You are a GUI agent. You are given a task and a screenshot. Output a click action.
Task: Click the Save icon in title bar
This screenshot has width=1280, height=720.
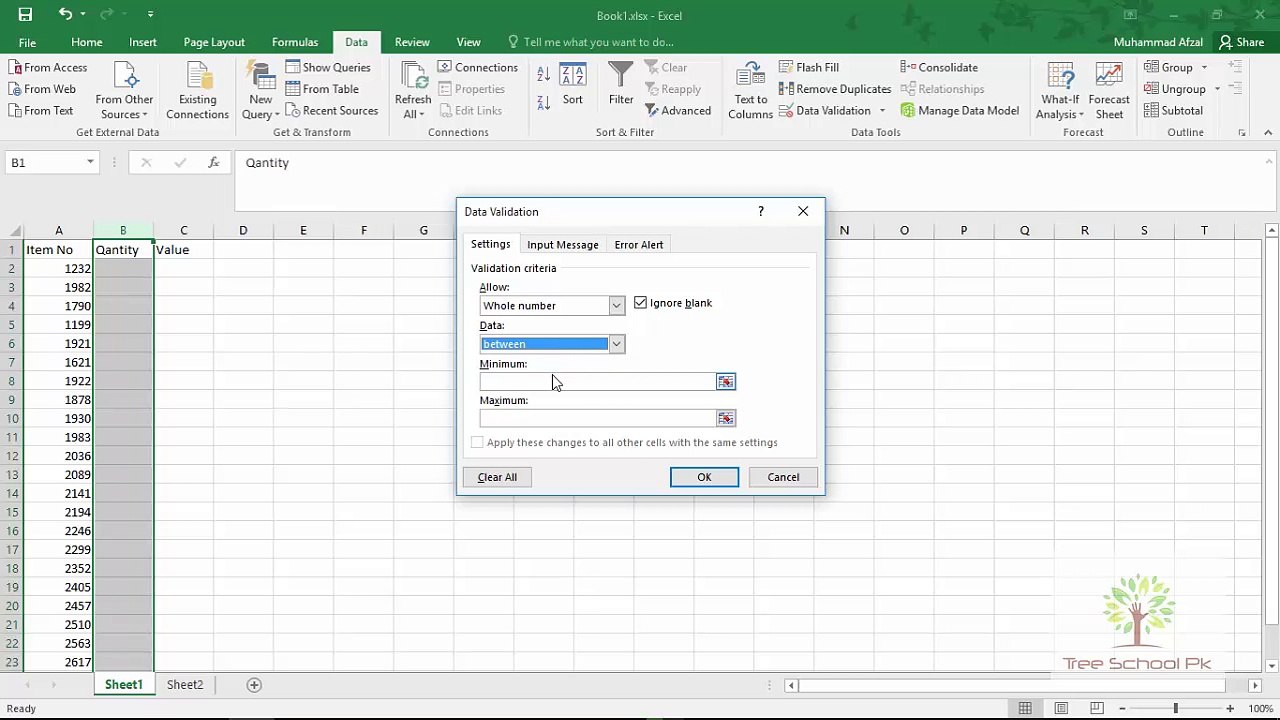click(25, 14)
